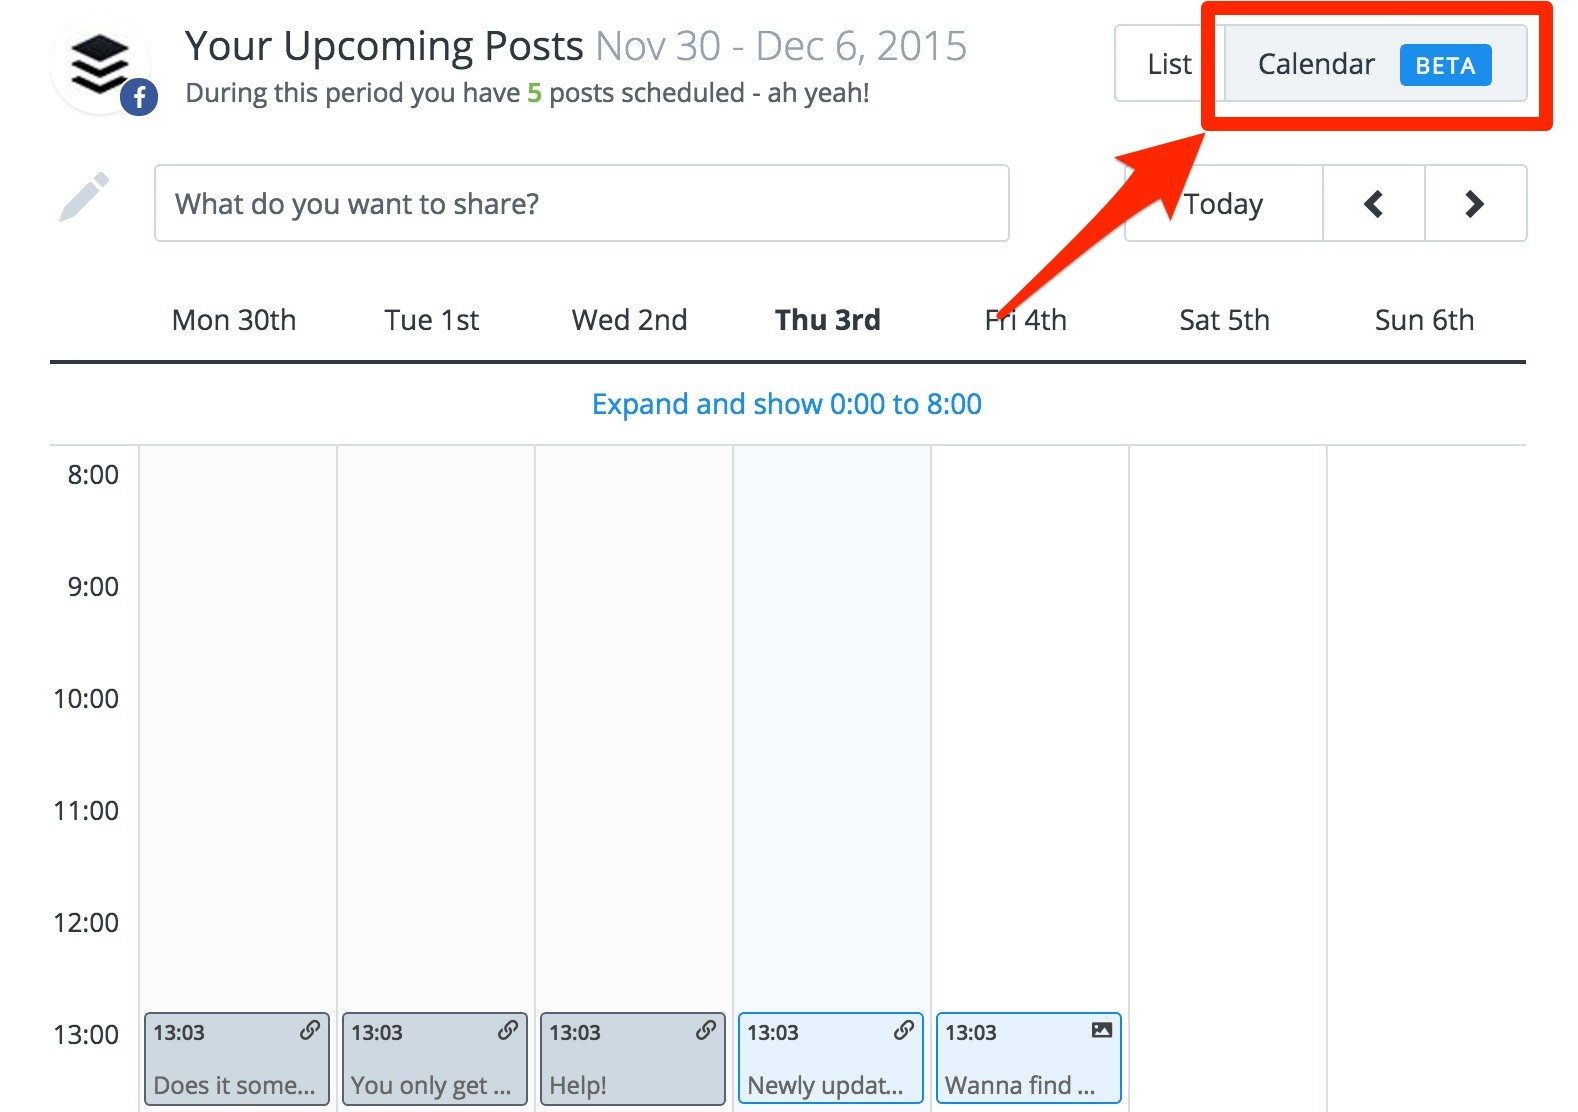Click the link icon on Tuesday's 13:03 post
This screenshot has height=1112, width=1578.
[508, 1031]
